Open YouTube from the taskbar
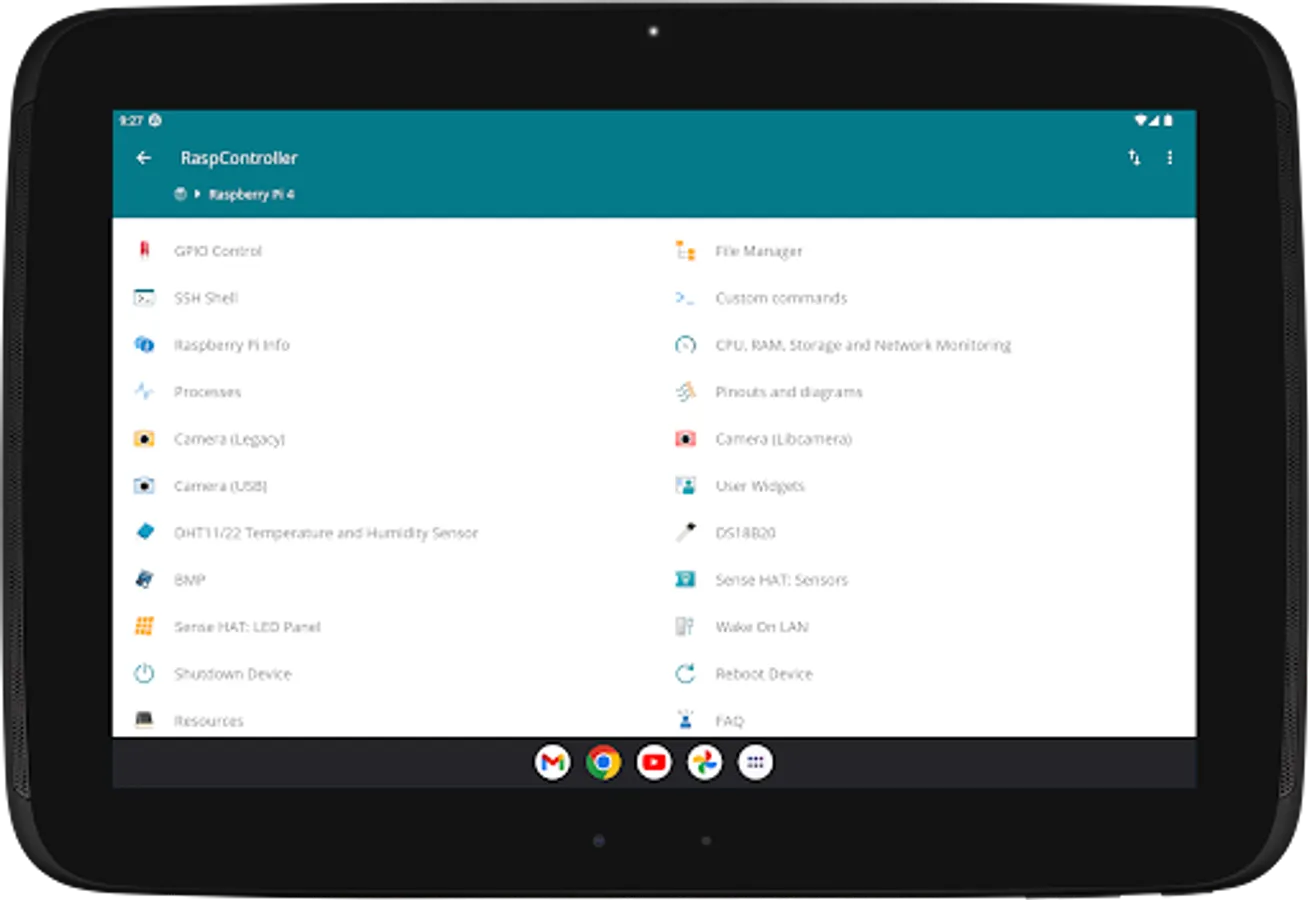 click(x=654, y=763)
